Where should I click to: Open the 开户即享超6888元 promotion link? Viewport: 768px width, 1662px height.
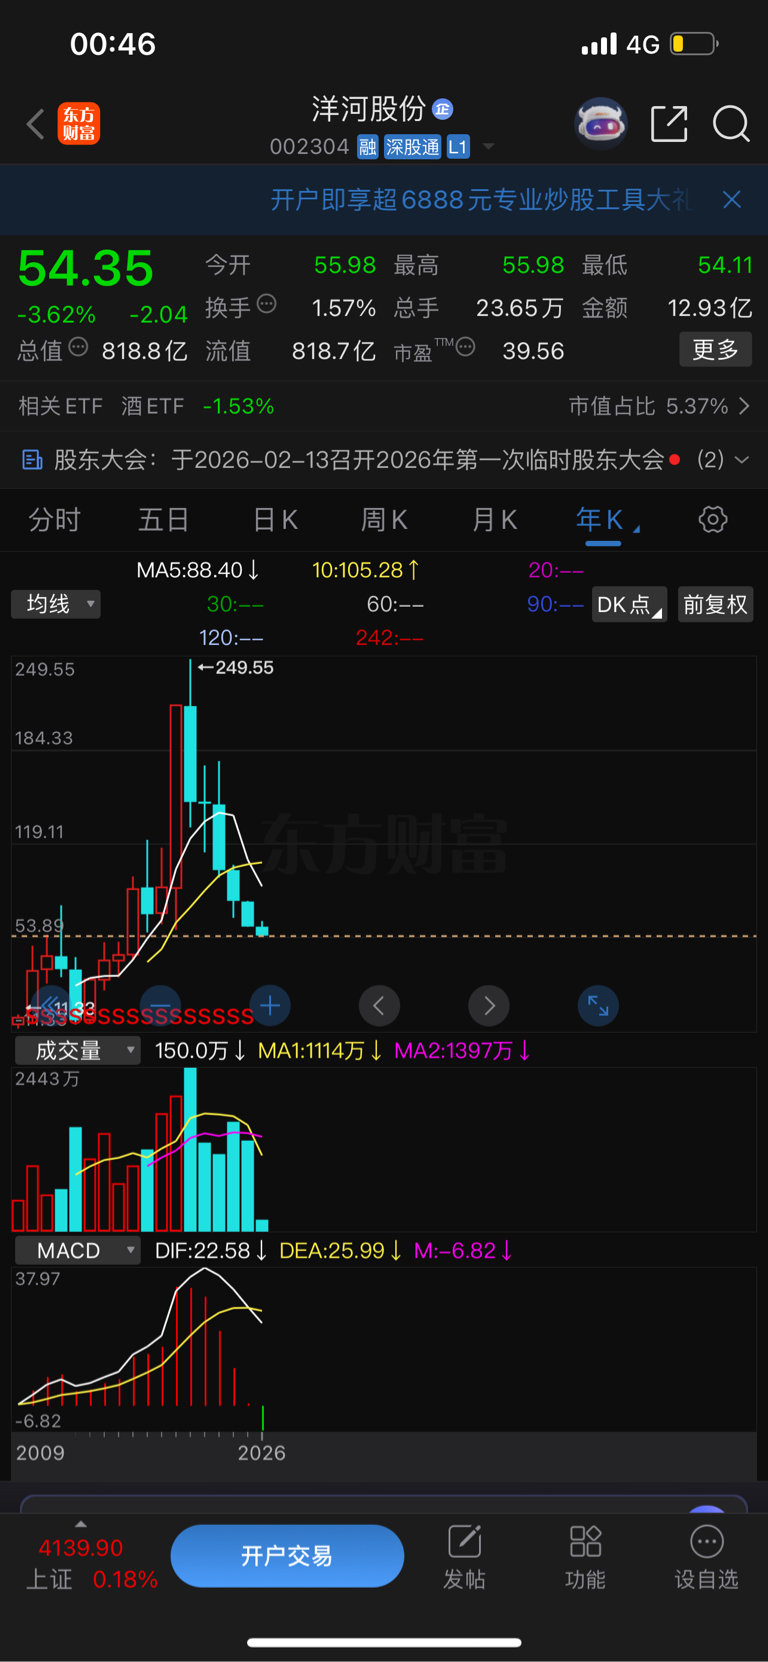tap(480, 200)
